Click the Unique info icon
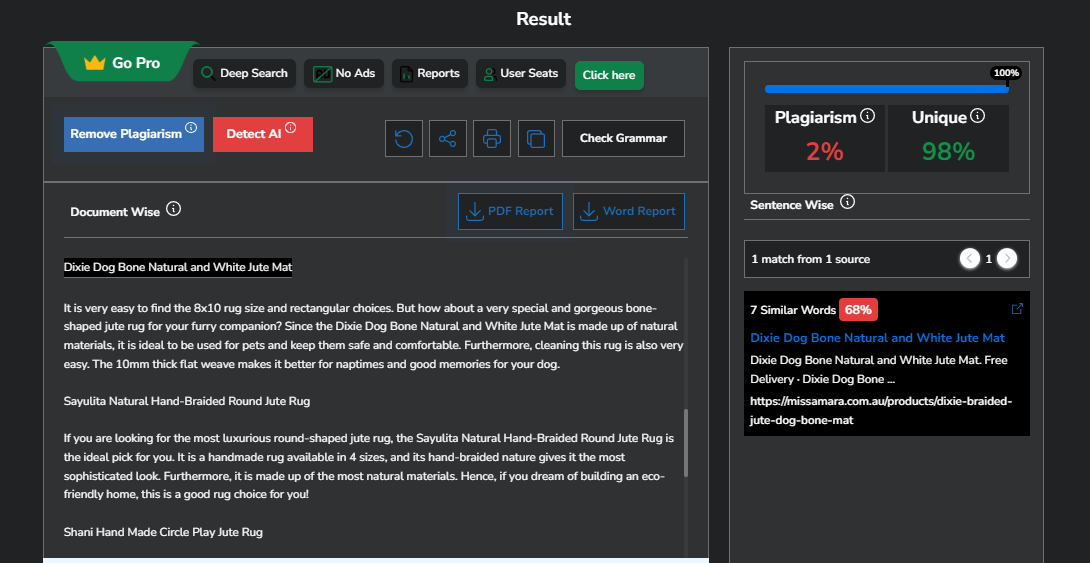This screenshot has width=1090, height=563. [x=977, y=115]
